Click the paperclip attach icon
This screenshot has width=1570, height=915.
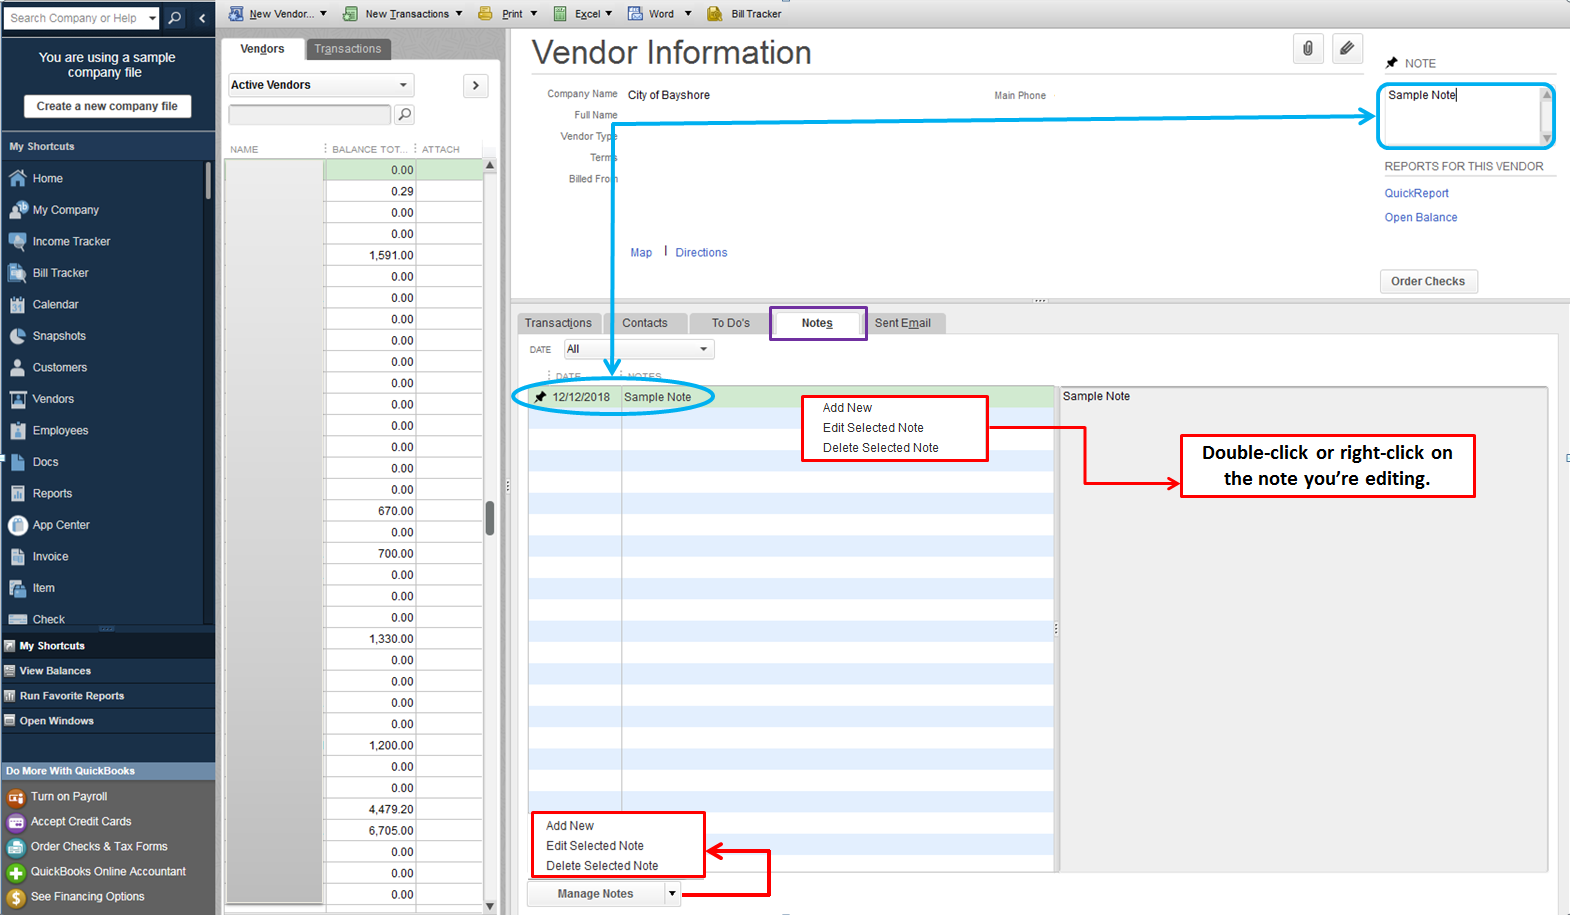tap(1308, 48)
